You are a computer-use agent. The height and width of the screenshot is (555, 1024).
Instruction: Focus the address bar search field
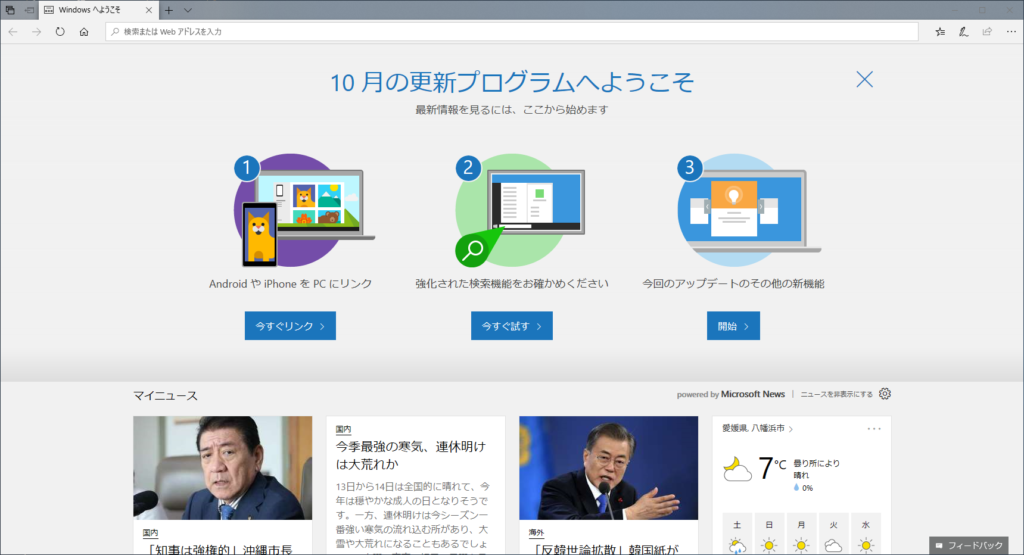coord(512,31)
